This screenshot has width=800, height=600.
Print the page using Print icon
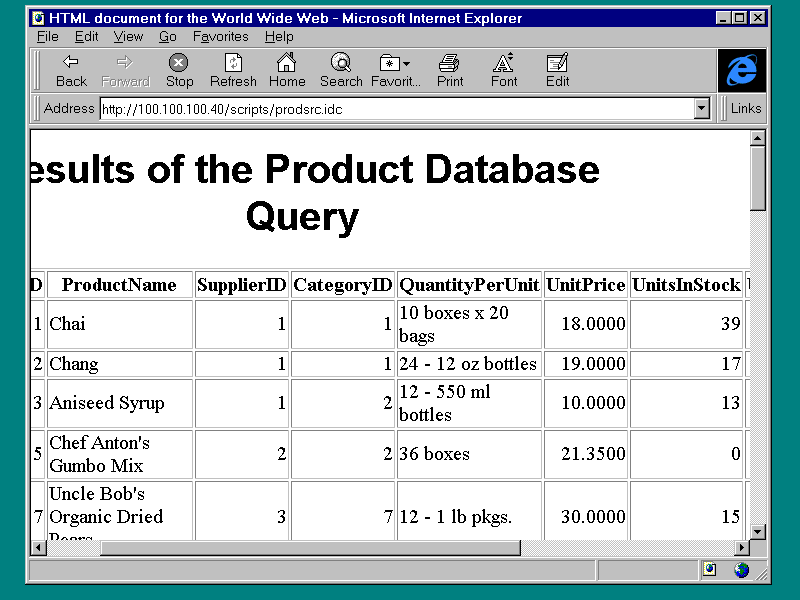click(x=450, y=63)
